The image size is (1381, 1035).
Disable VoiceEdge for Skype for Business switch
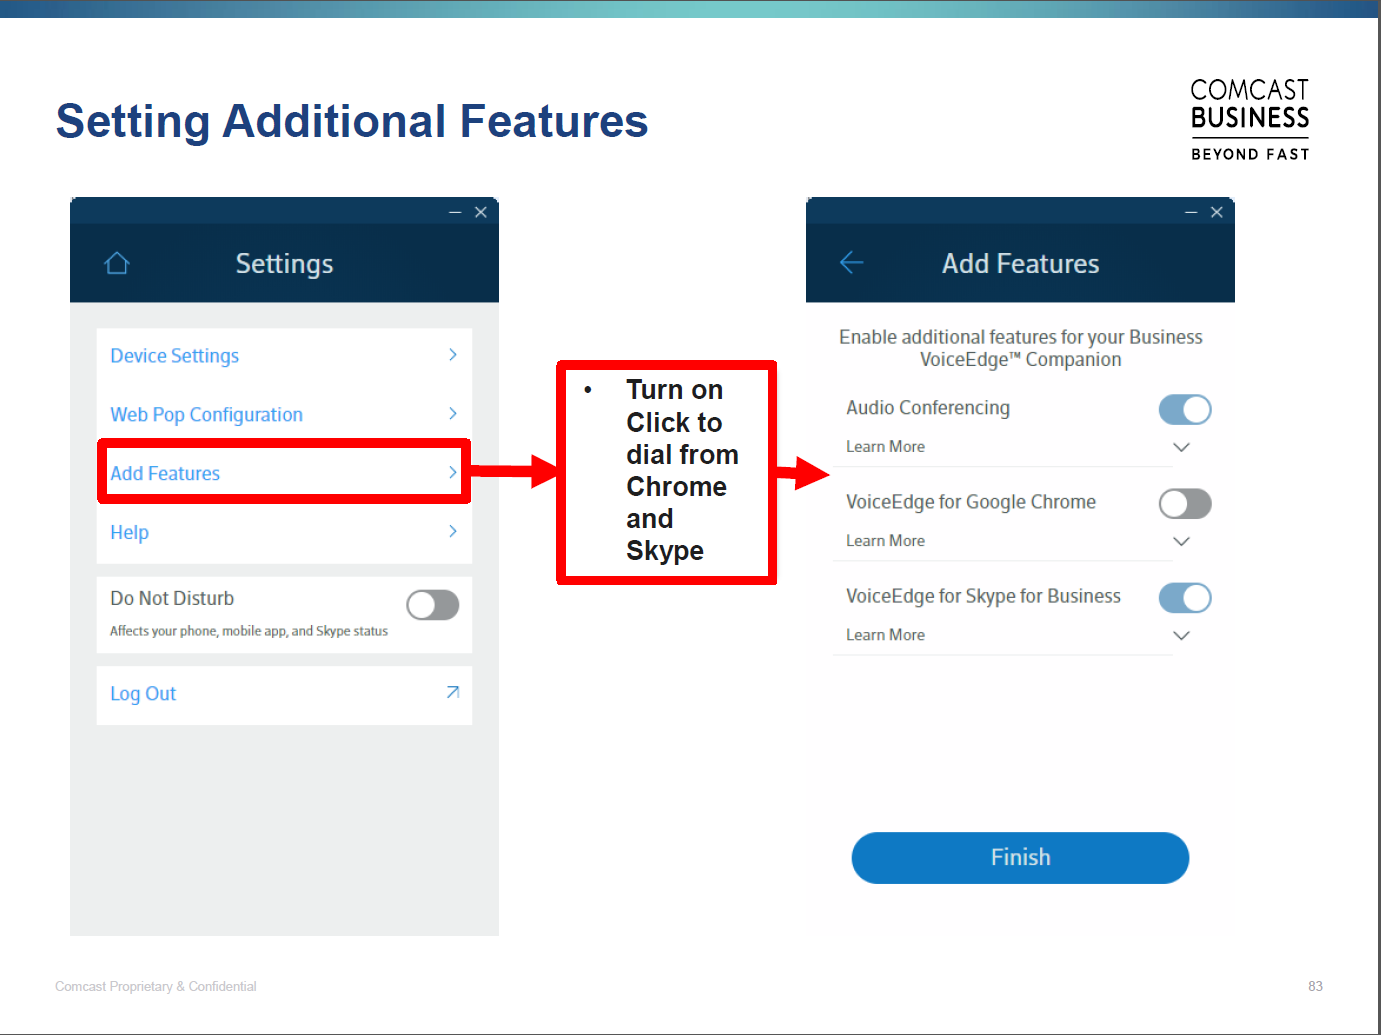pos(1185,598)
